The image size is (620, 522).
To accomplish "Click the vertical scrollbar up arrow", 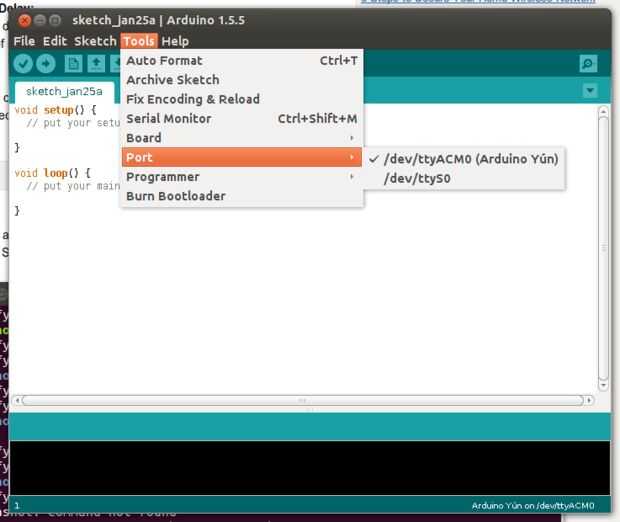I will (x=603, y=112).
